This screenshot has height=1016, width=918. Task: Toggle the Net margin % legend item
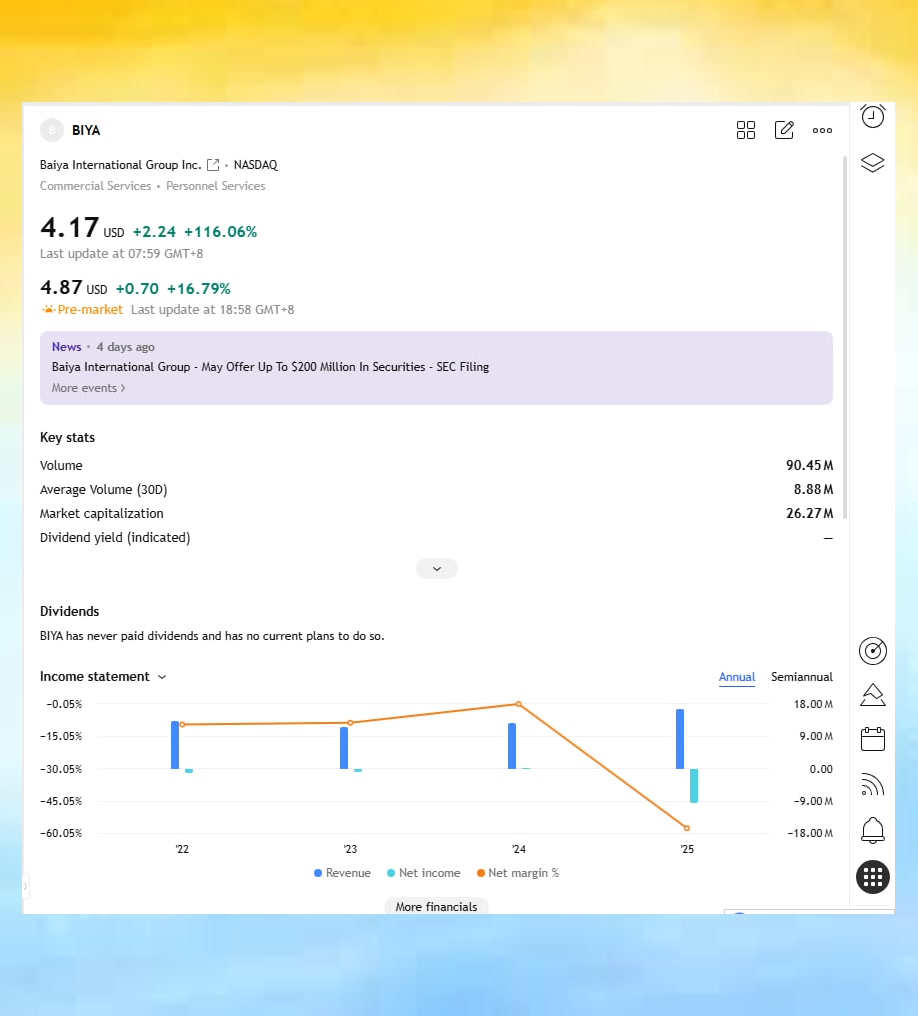point(518,873)
